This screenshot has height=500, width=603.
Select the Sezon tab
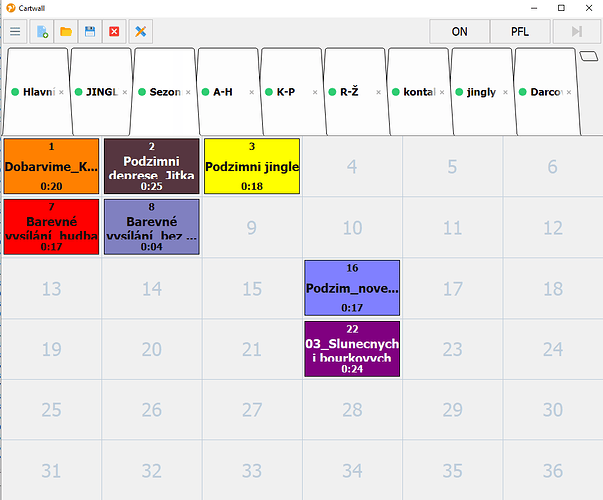pos(164,92)
